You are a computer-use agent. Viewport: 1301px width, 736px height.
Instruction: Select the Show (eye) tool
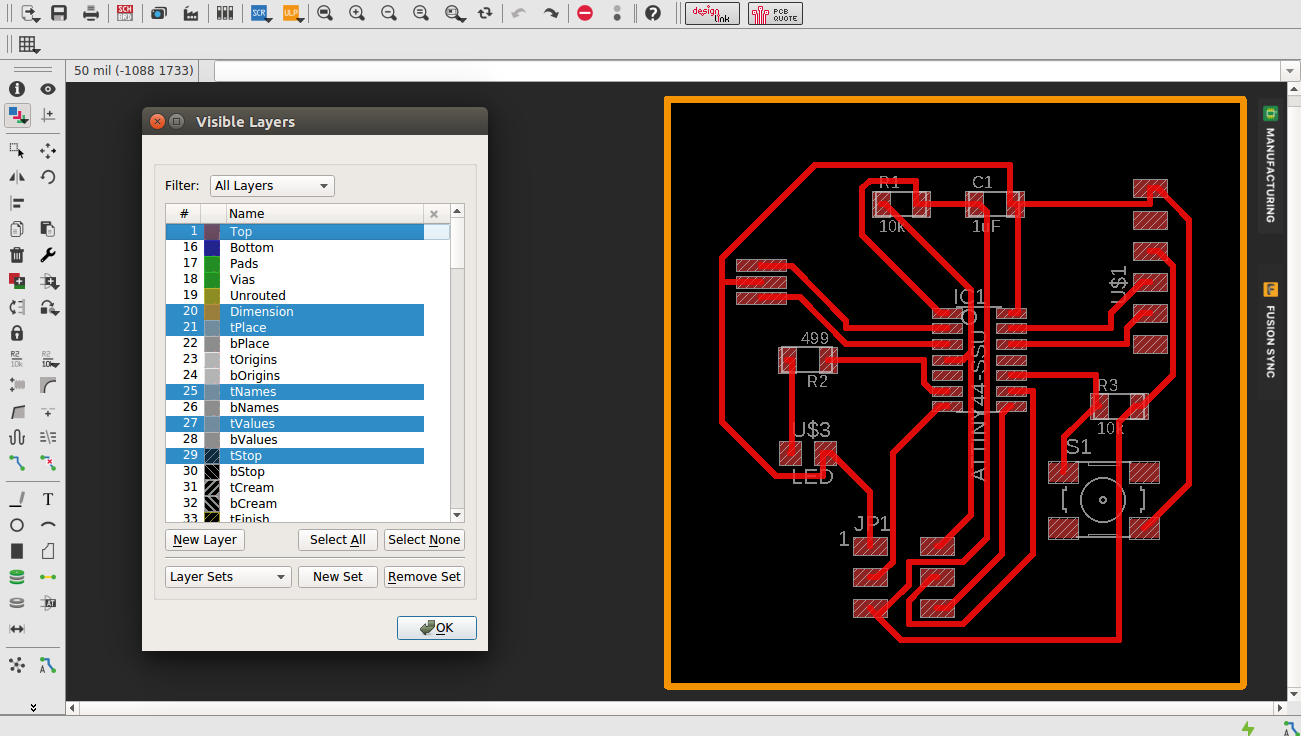[48, 89]
